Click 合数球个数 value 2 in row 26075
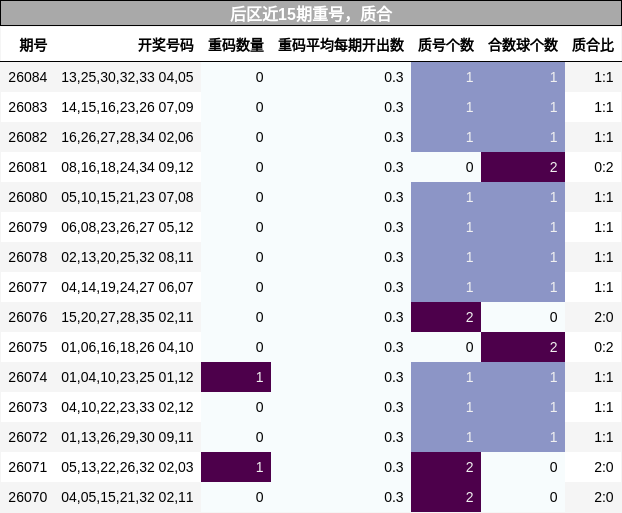 click(x=523, y=347)
